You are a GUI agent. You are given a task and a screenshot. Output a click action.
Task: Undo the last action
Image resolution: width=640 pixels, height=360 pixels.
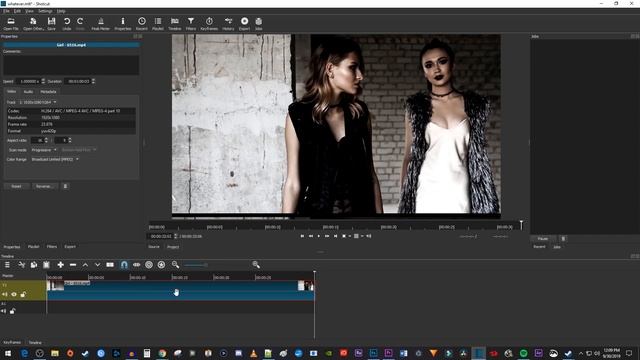tap(67, 24)
